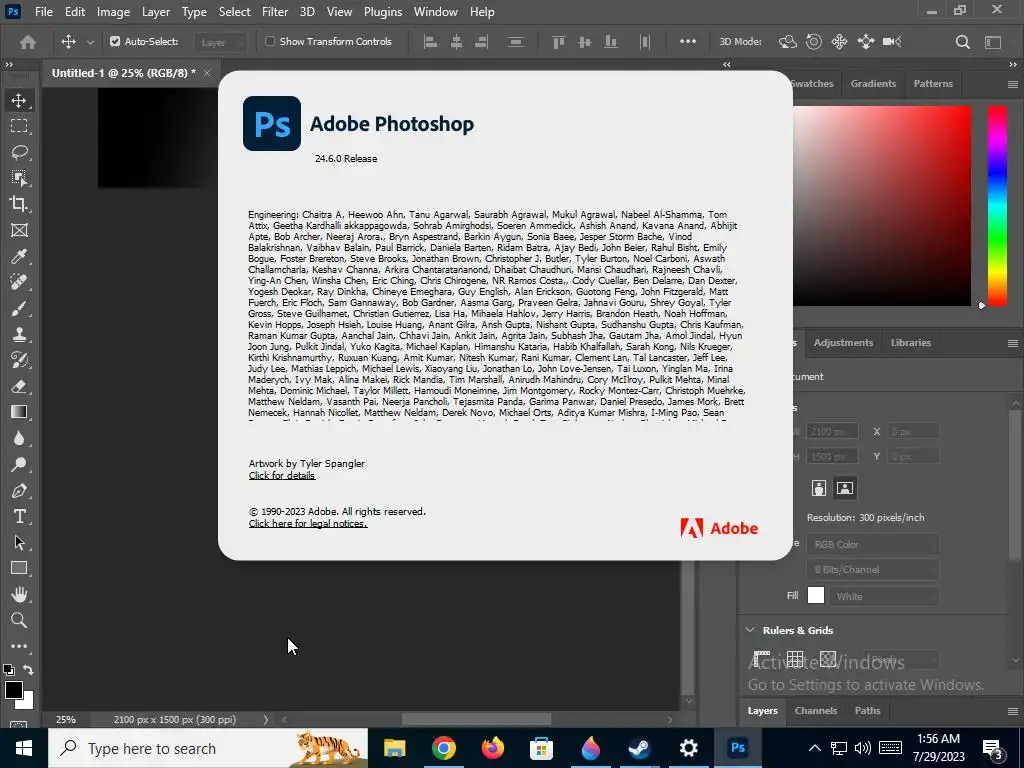Select the Rectangle shape tool
The image size is (1024, 768).
click(19, 568)
